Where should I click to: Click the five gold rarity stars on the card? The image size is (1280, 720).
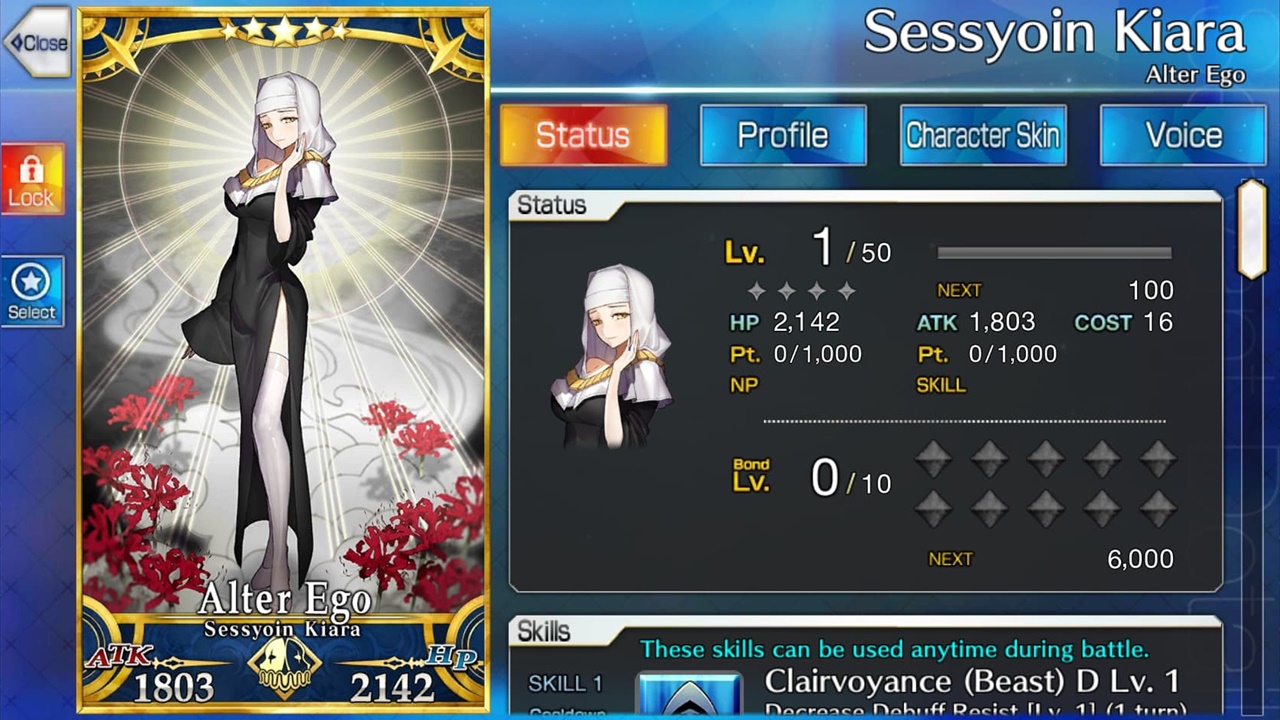pos(284,29)
